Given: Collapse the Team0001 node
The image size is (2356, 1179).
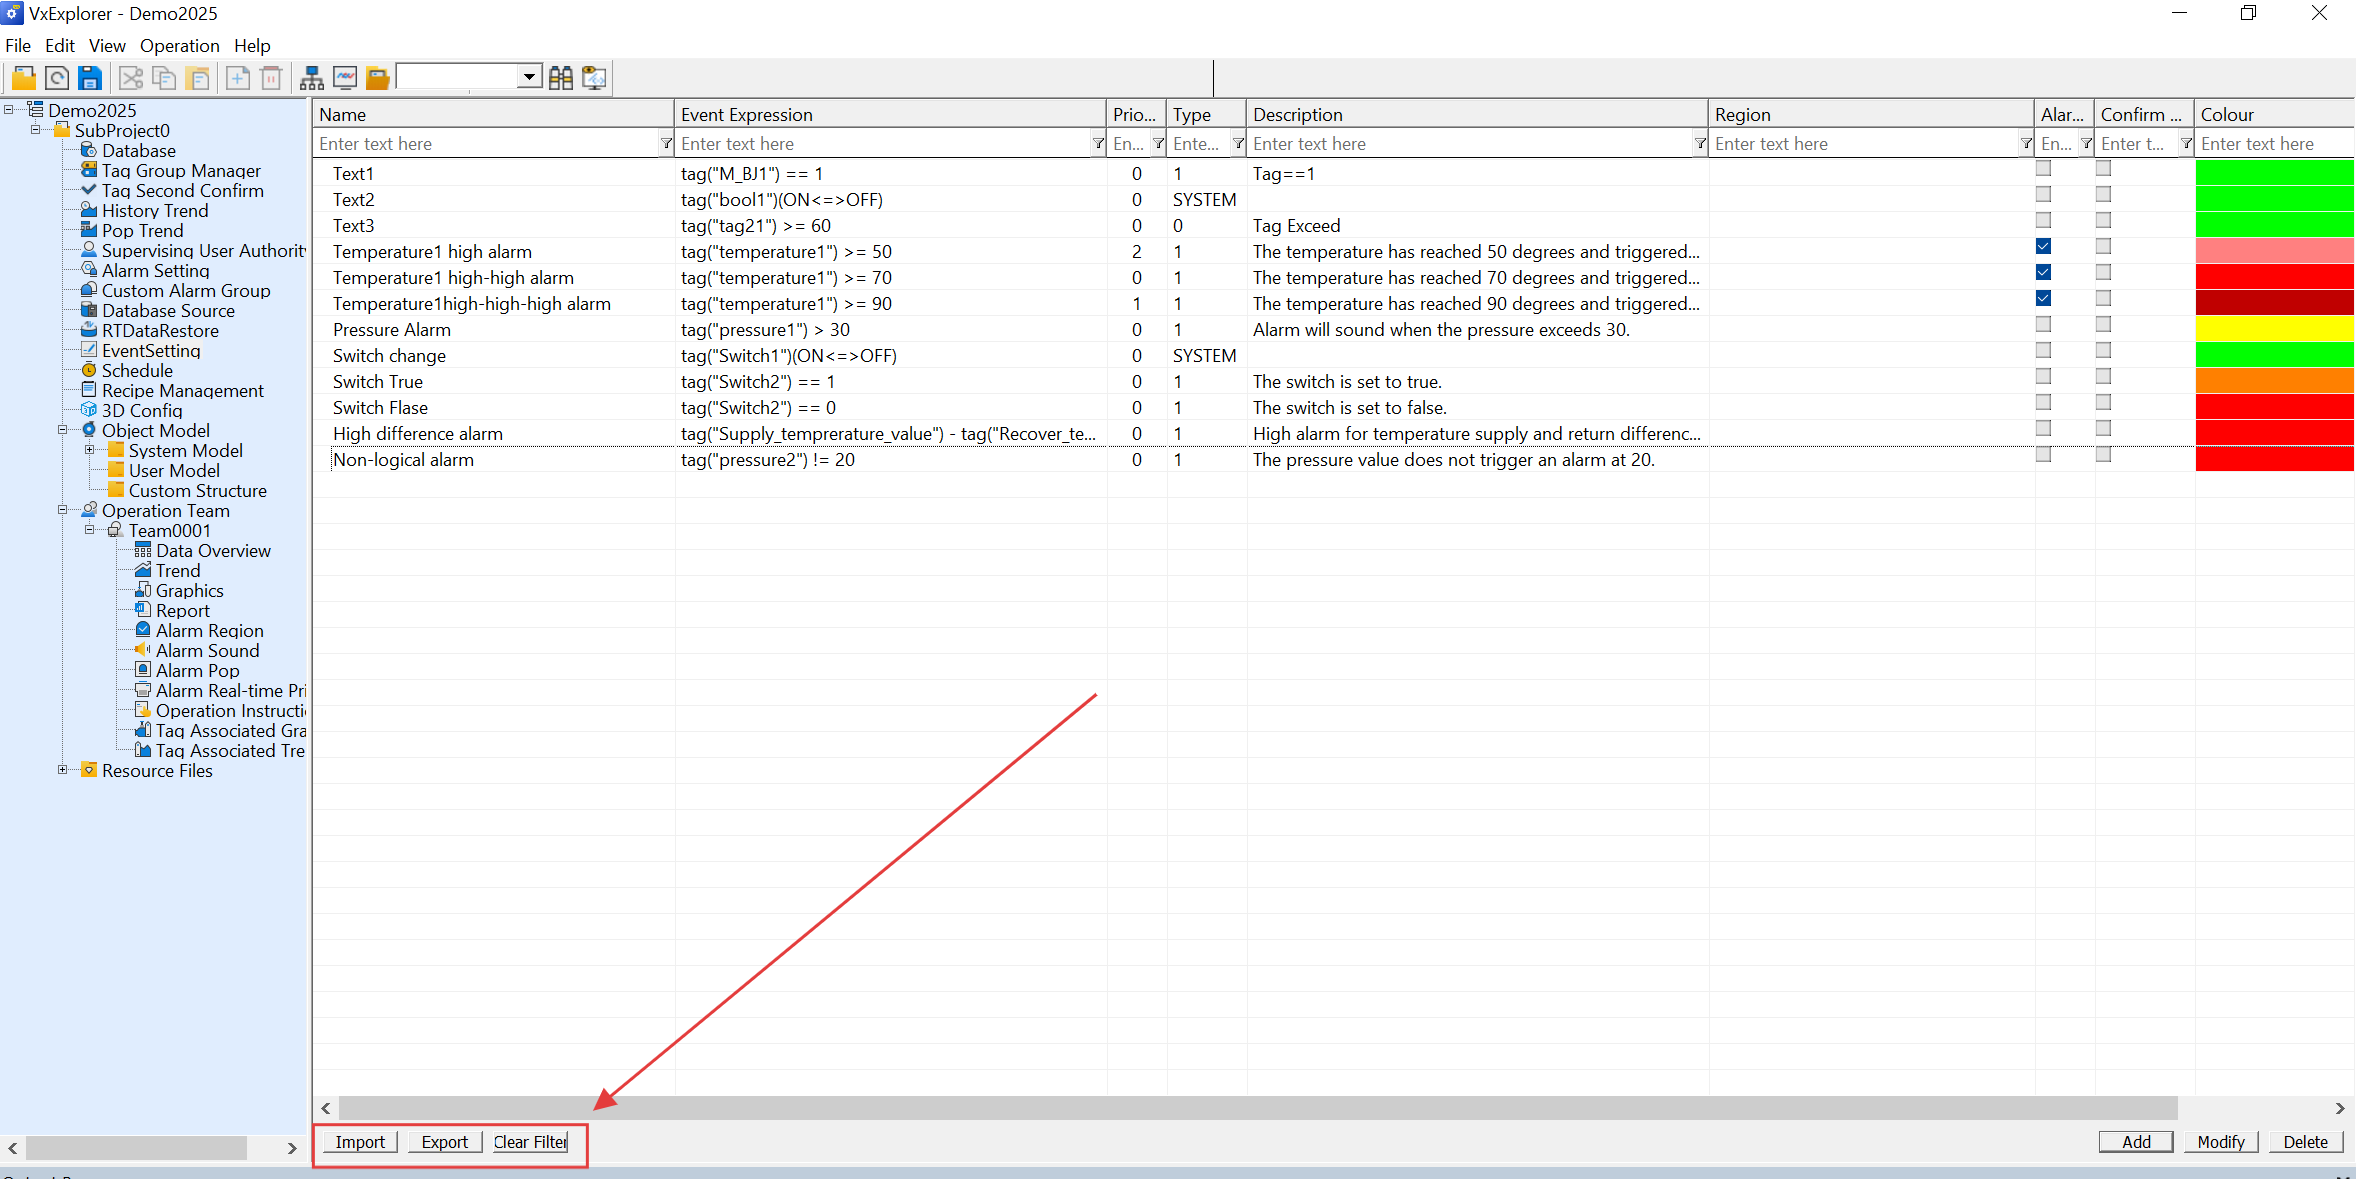Looking at the screenshot, I should click(x=89, y=530).
